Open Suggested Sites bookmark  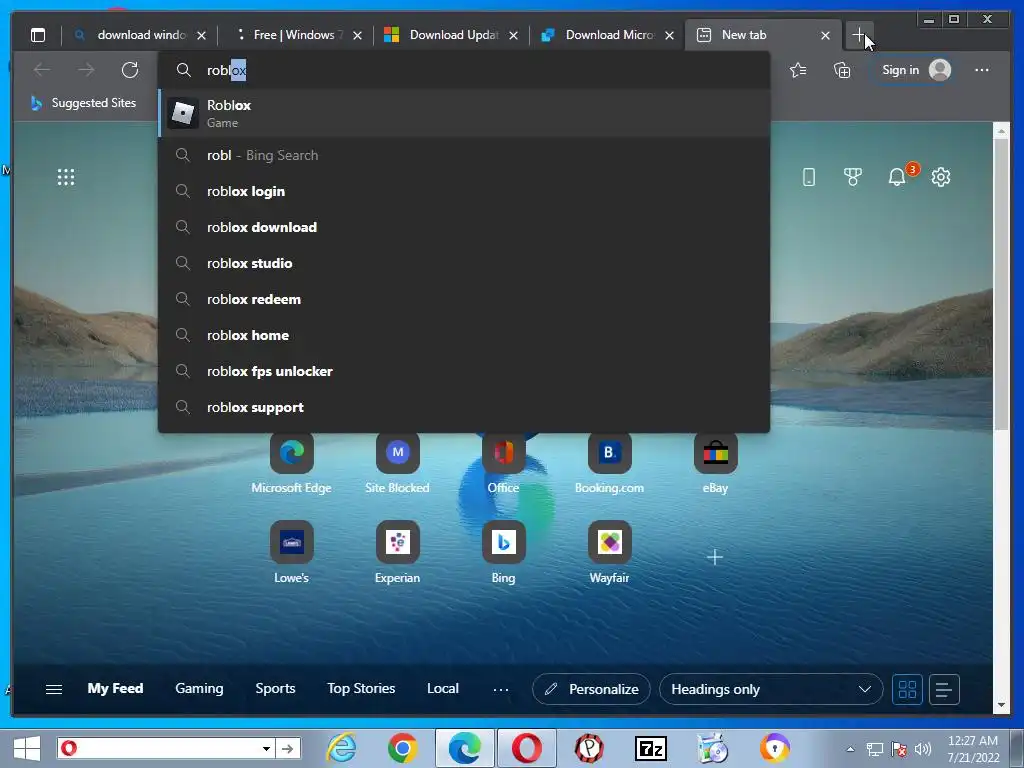click(x=84, y=103)
